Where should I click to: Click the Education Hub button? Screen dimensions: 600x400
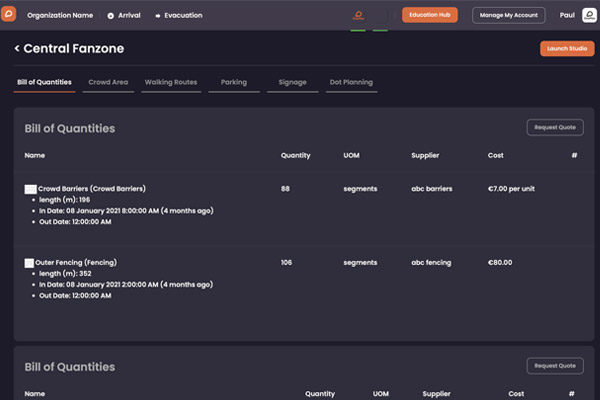(x=430, y=15)
